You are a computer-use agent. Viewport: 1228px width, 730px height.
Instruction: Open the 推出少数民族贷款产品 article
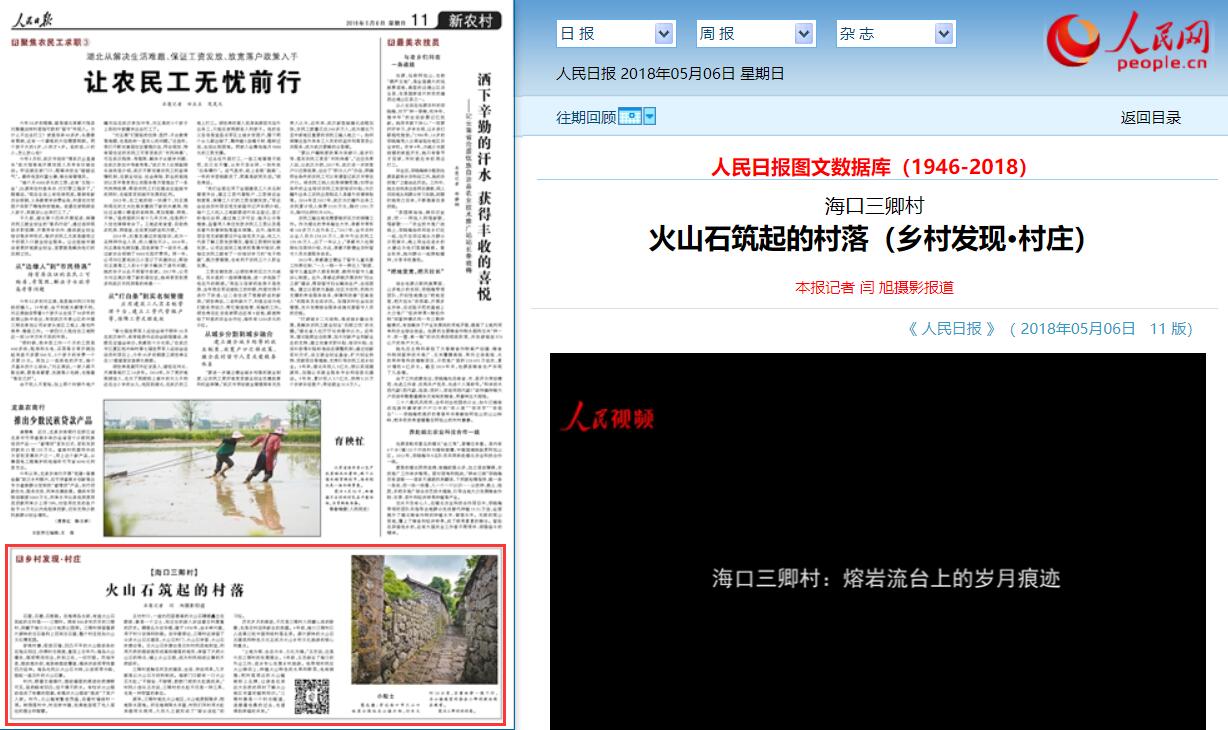click(54, 419)
